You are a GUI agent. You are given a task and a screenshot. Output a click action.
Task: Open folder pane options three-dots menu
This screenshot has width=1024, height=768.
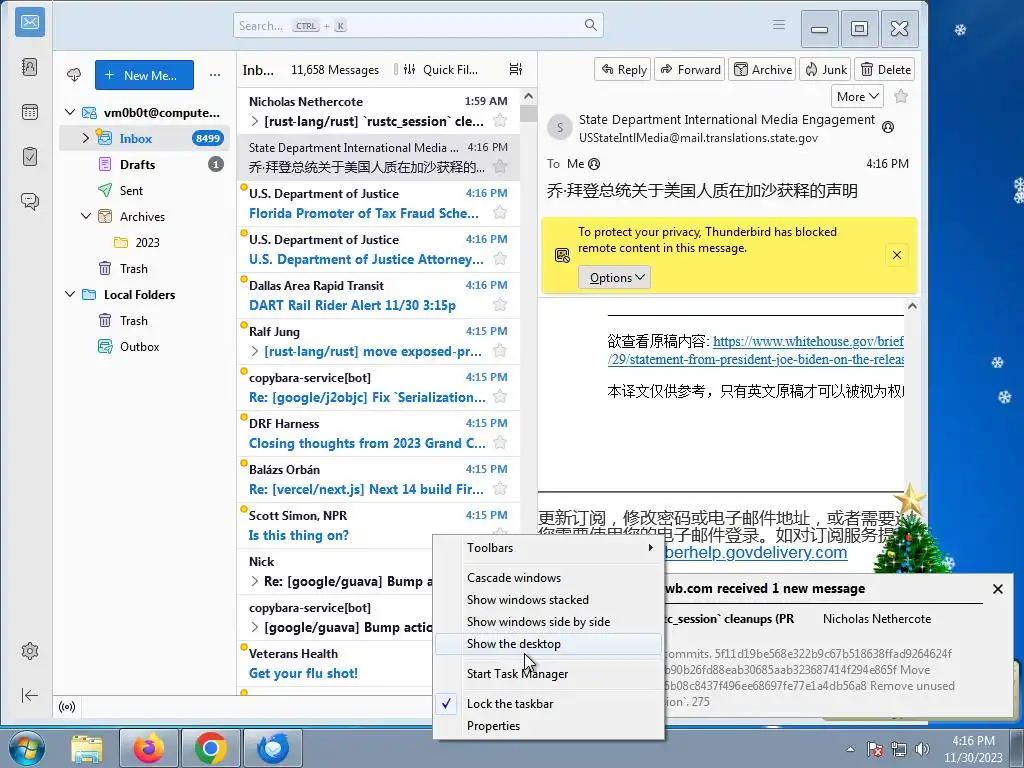[215, 75]
